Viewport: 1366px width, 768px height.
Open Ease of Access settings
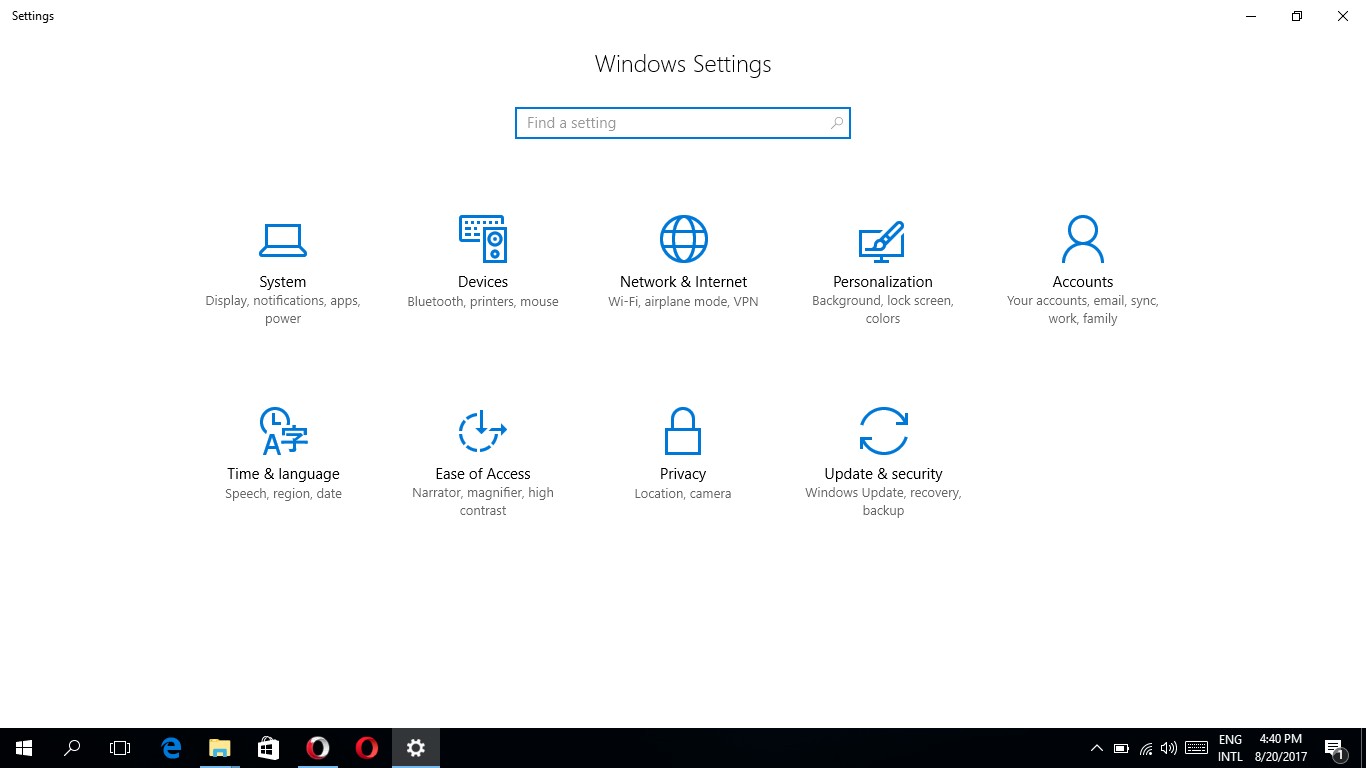point(483,463)
